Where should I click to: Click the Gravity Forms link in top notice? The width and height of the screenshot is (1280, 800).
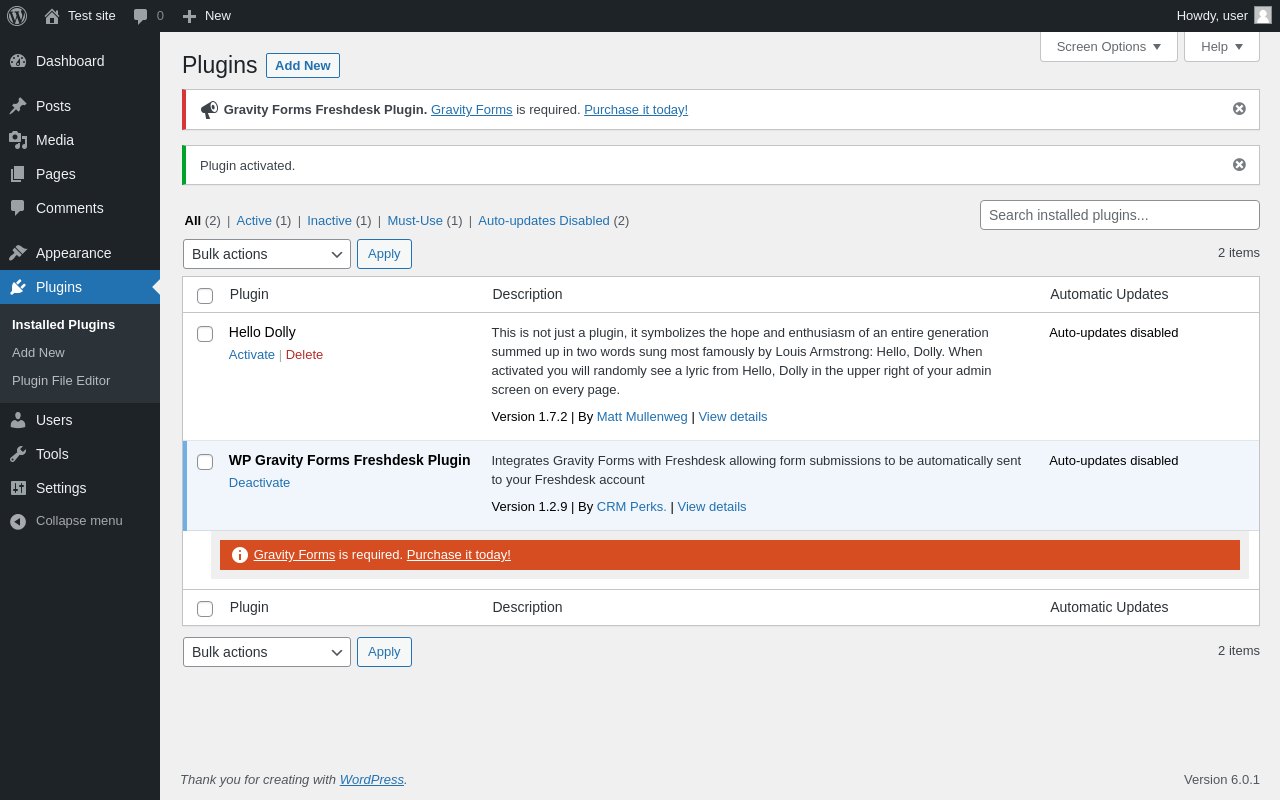tap(472, 110)
